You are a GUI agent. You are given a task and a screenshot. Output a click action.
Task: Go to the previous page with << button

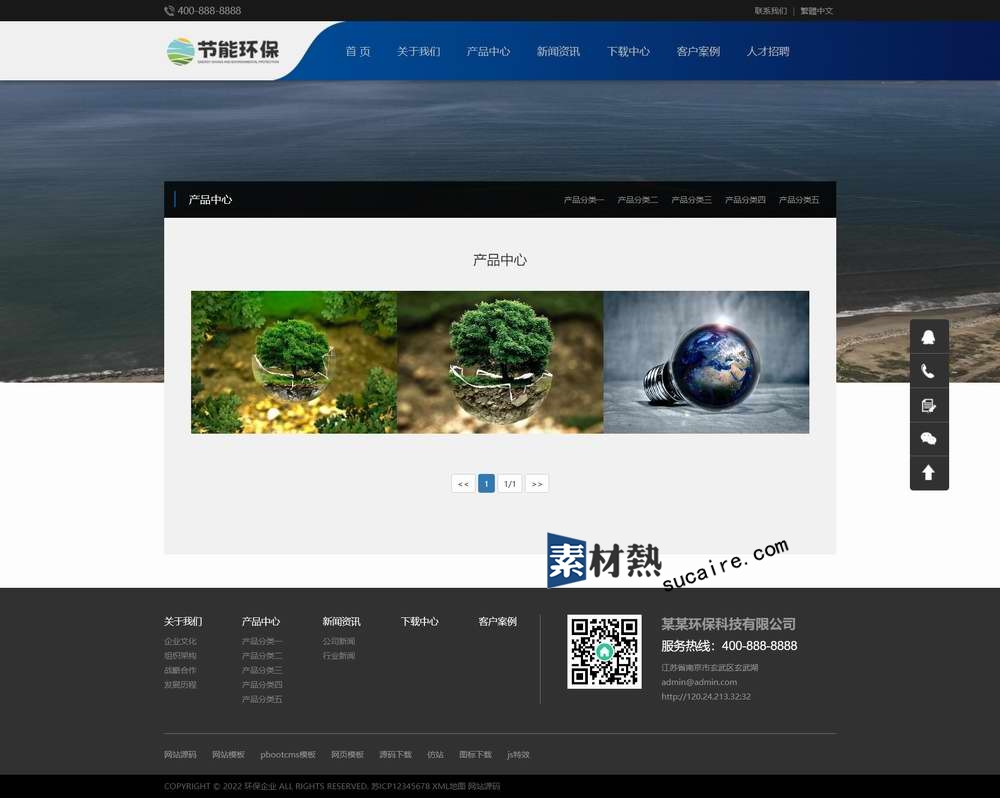pos(463,484)
